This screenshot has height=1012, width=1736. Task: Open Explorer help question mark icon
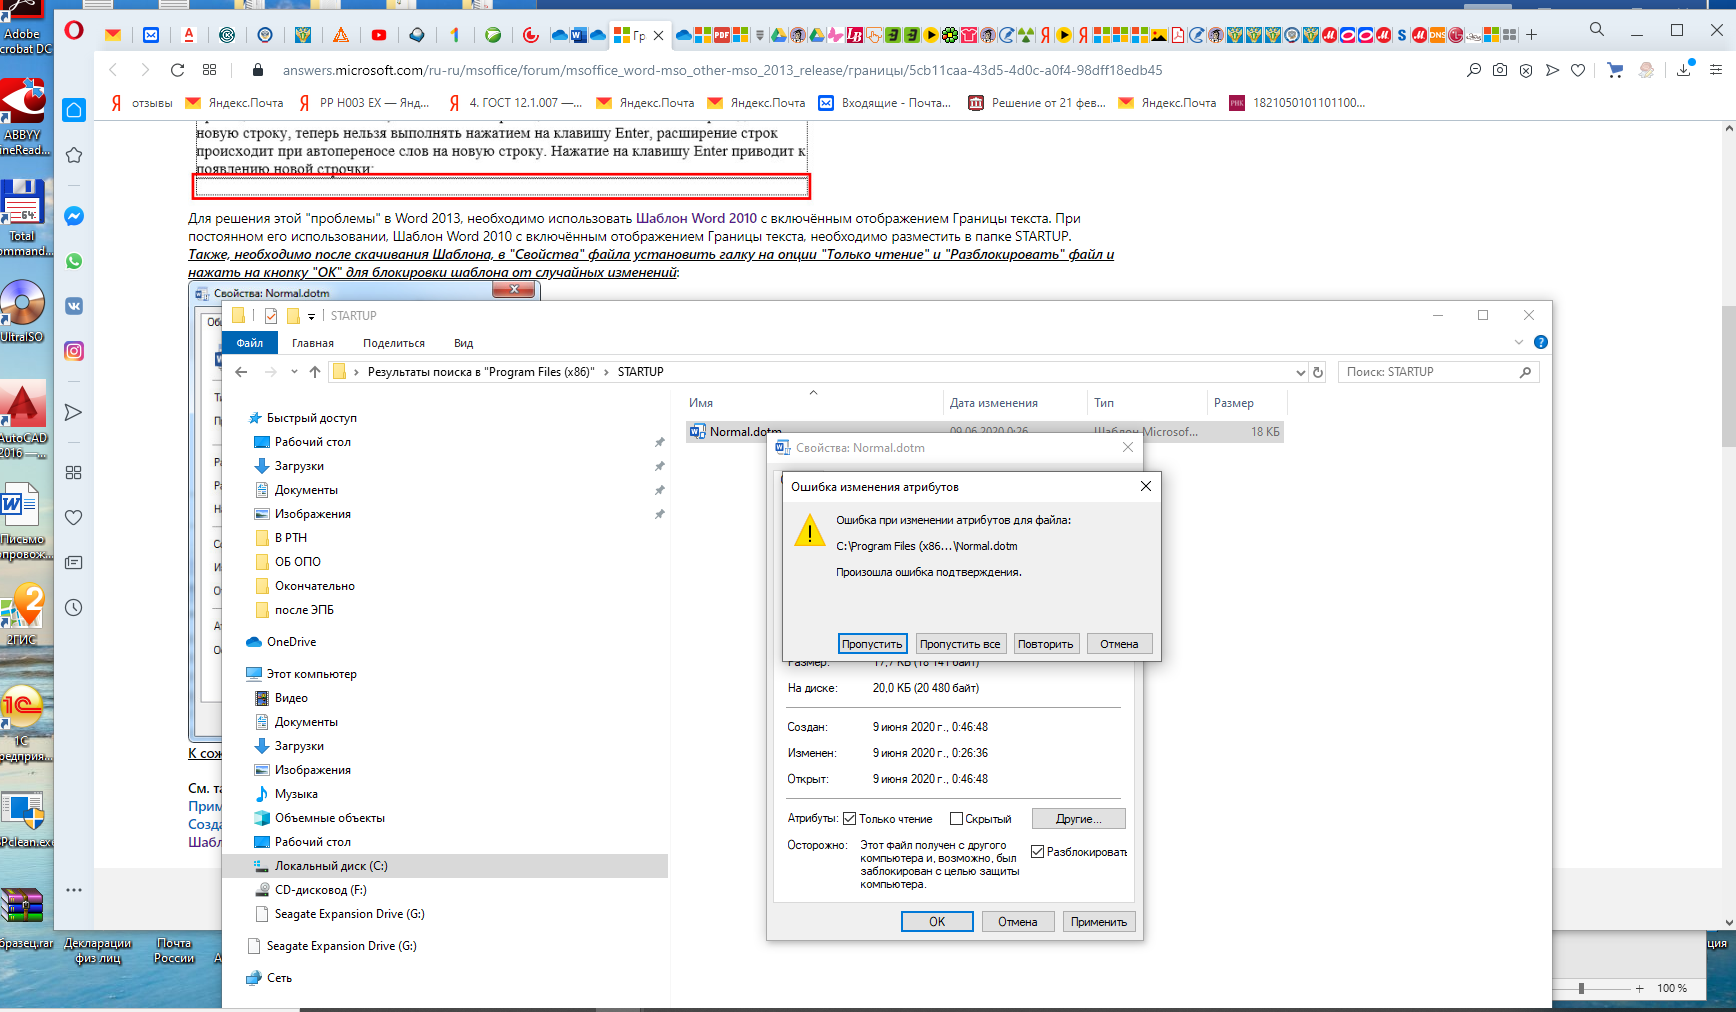[x=1541, y=342]
